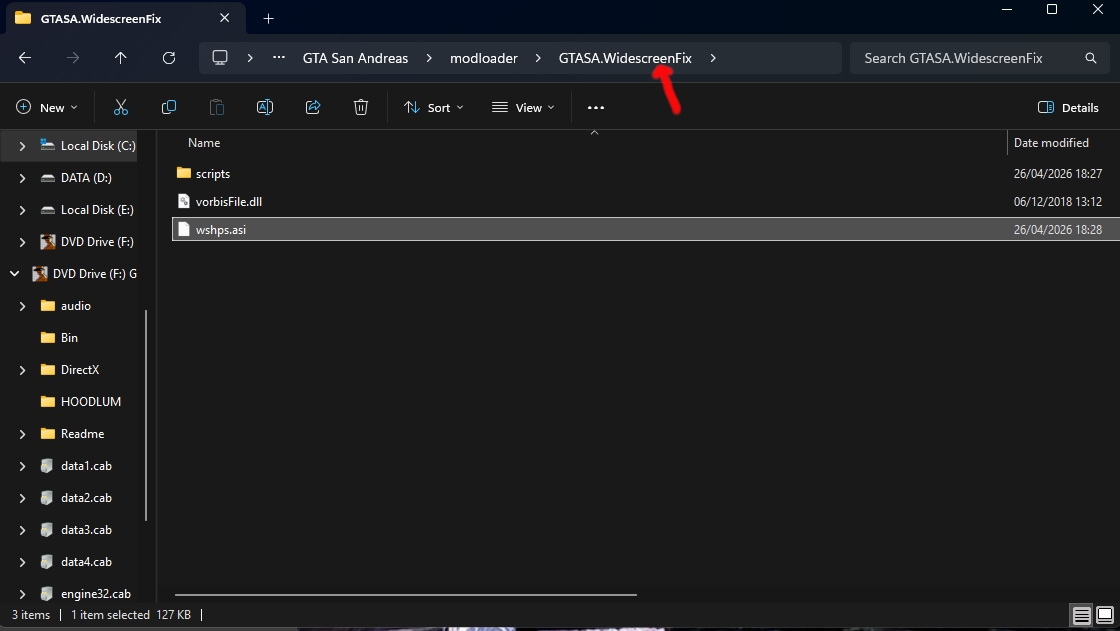The width and height of the screenshot is (1120, 631).
Task: Expand DATA (D:) tree node
Action: coord(22,178)
